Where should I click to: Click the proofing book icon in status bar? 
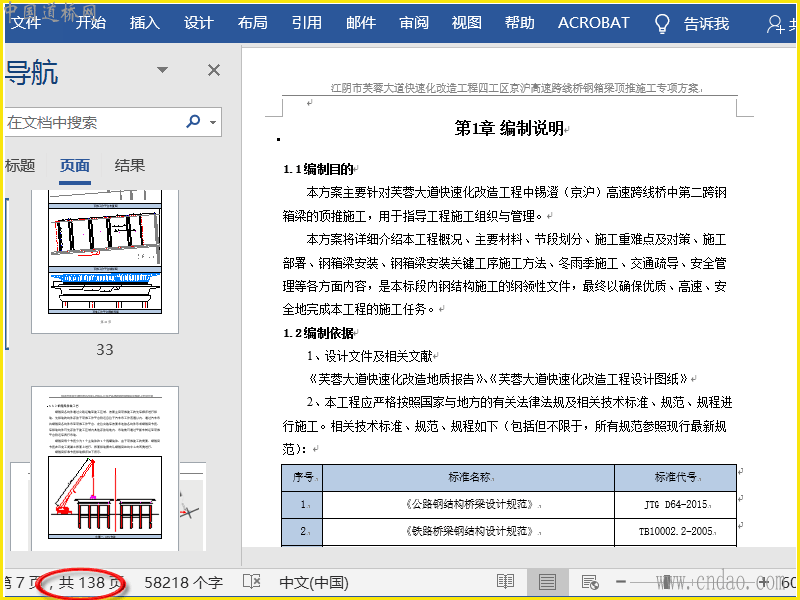coord(252,582)
